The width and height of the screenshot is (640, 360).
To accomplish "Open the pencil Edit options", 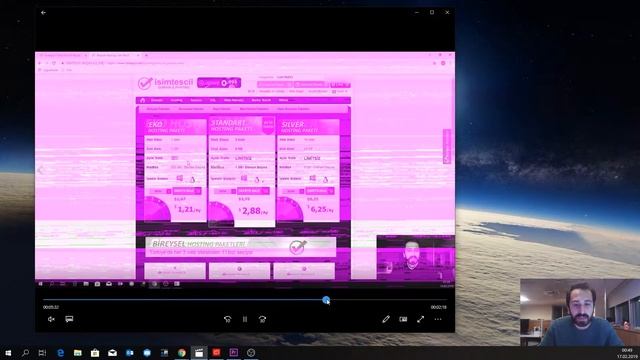I will [386, 319].
